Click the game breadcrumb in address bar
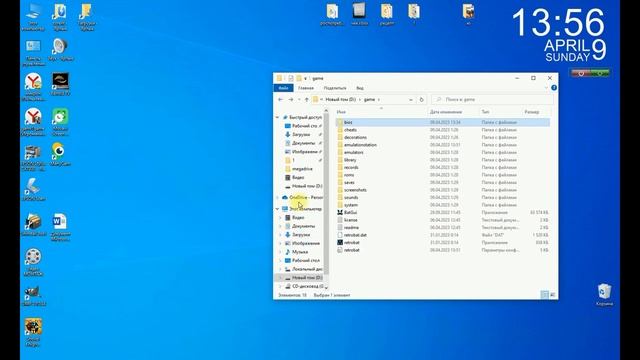This screenshot has height=360, width=640. (369, 100)
